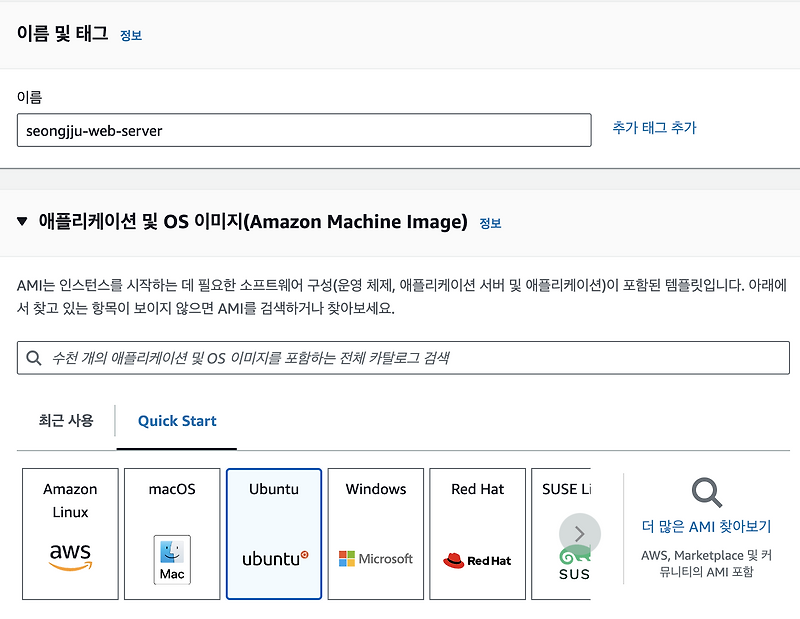Click the seongjju-web-server name value
The width and height of the screenshot is (800, 619).
[100, 130]
